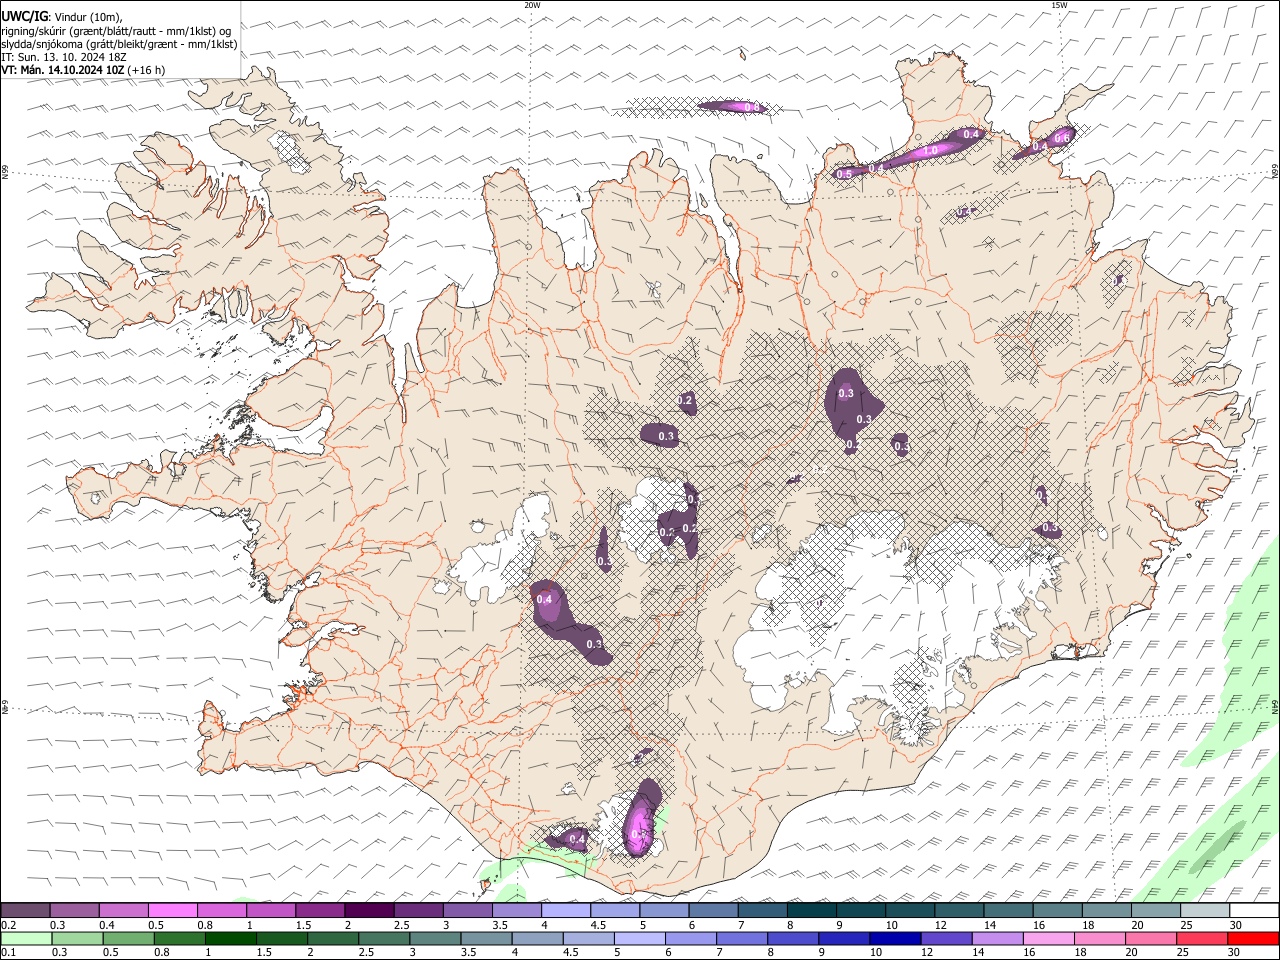The height and width of the screenshot is (960, 1280).
Task: Click the bright red bottom swatch after 30
Action: tap(1253, 939)
